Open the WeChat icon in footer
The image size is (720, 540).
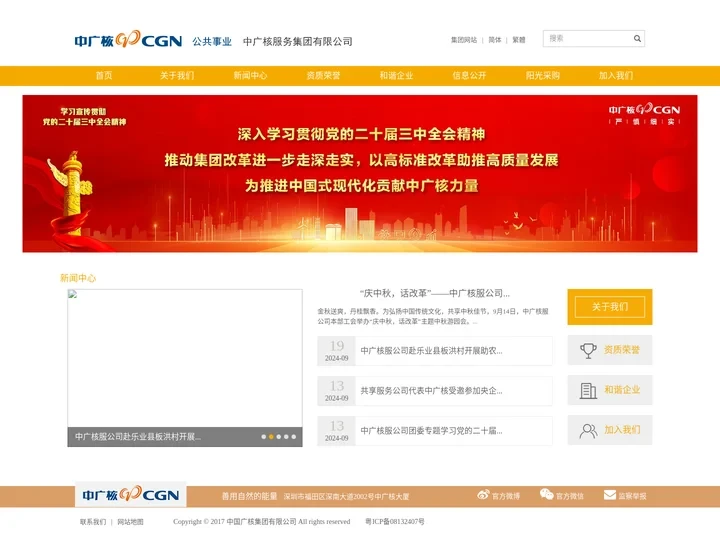click(x=546, y=495)
